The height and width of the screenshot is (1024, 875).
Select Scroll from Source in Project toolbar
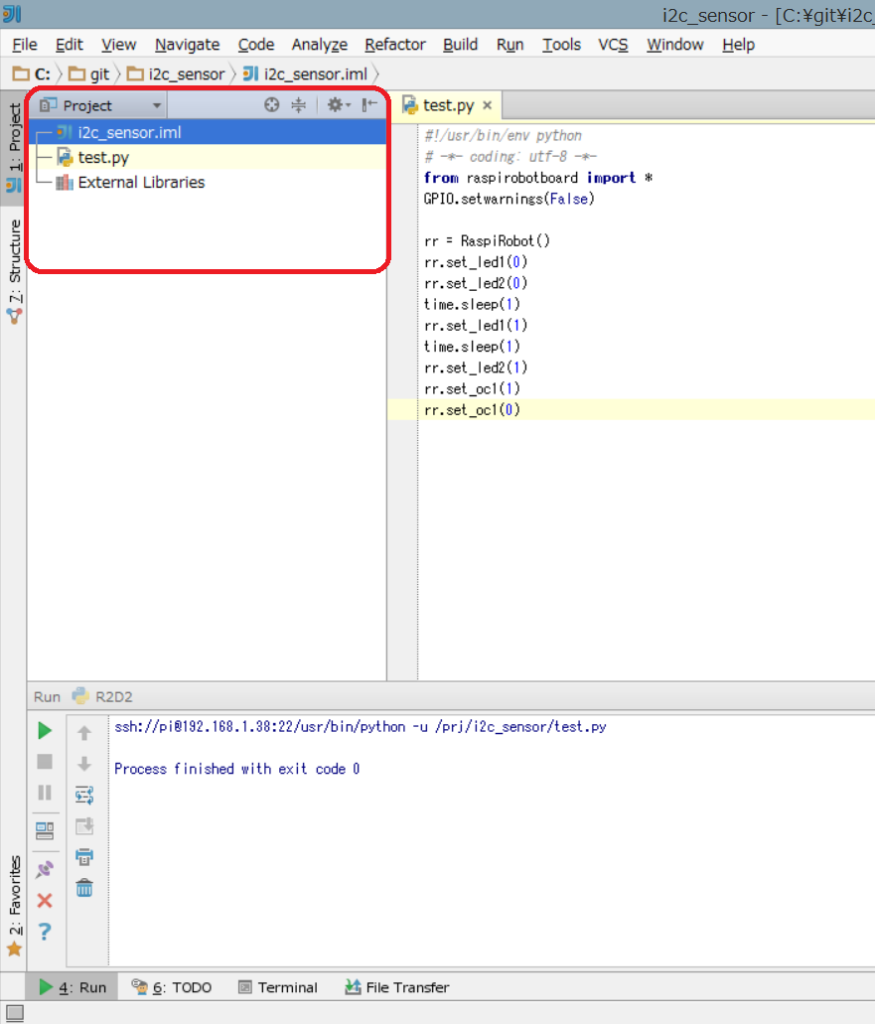click(269, 104)
